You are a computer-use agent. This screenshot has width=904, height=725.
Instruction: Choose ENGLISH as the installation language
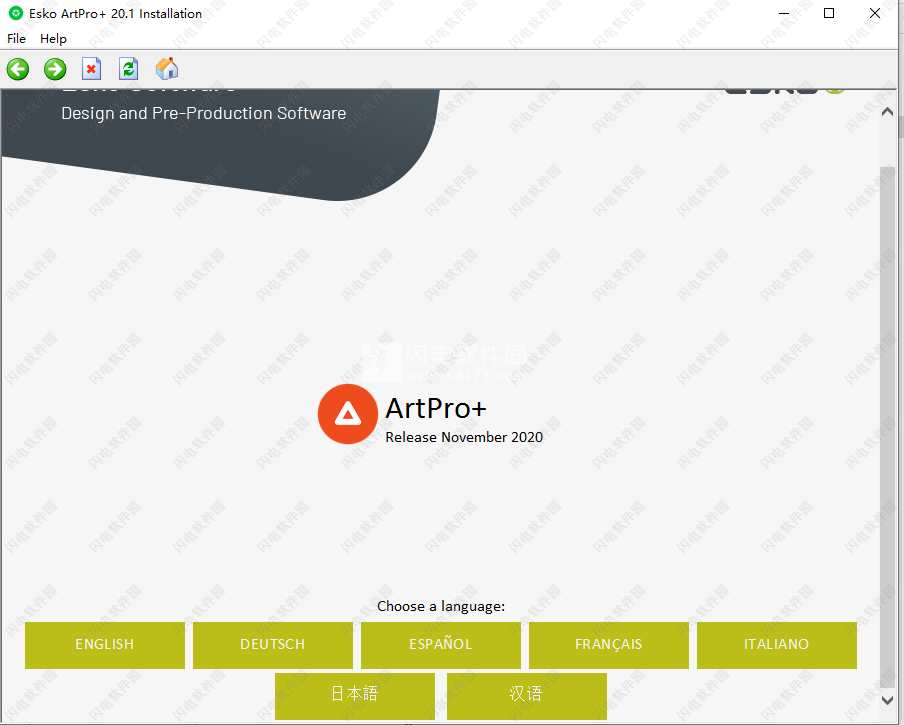105,645
